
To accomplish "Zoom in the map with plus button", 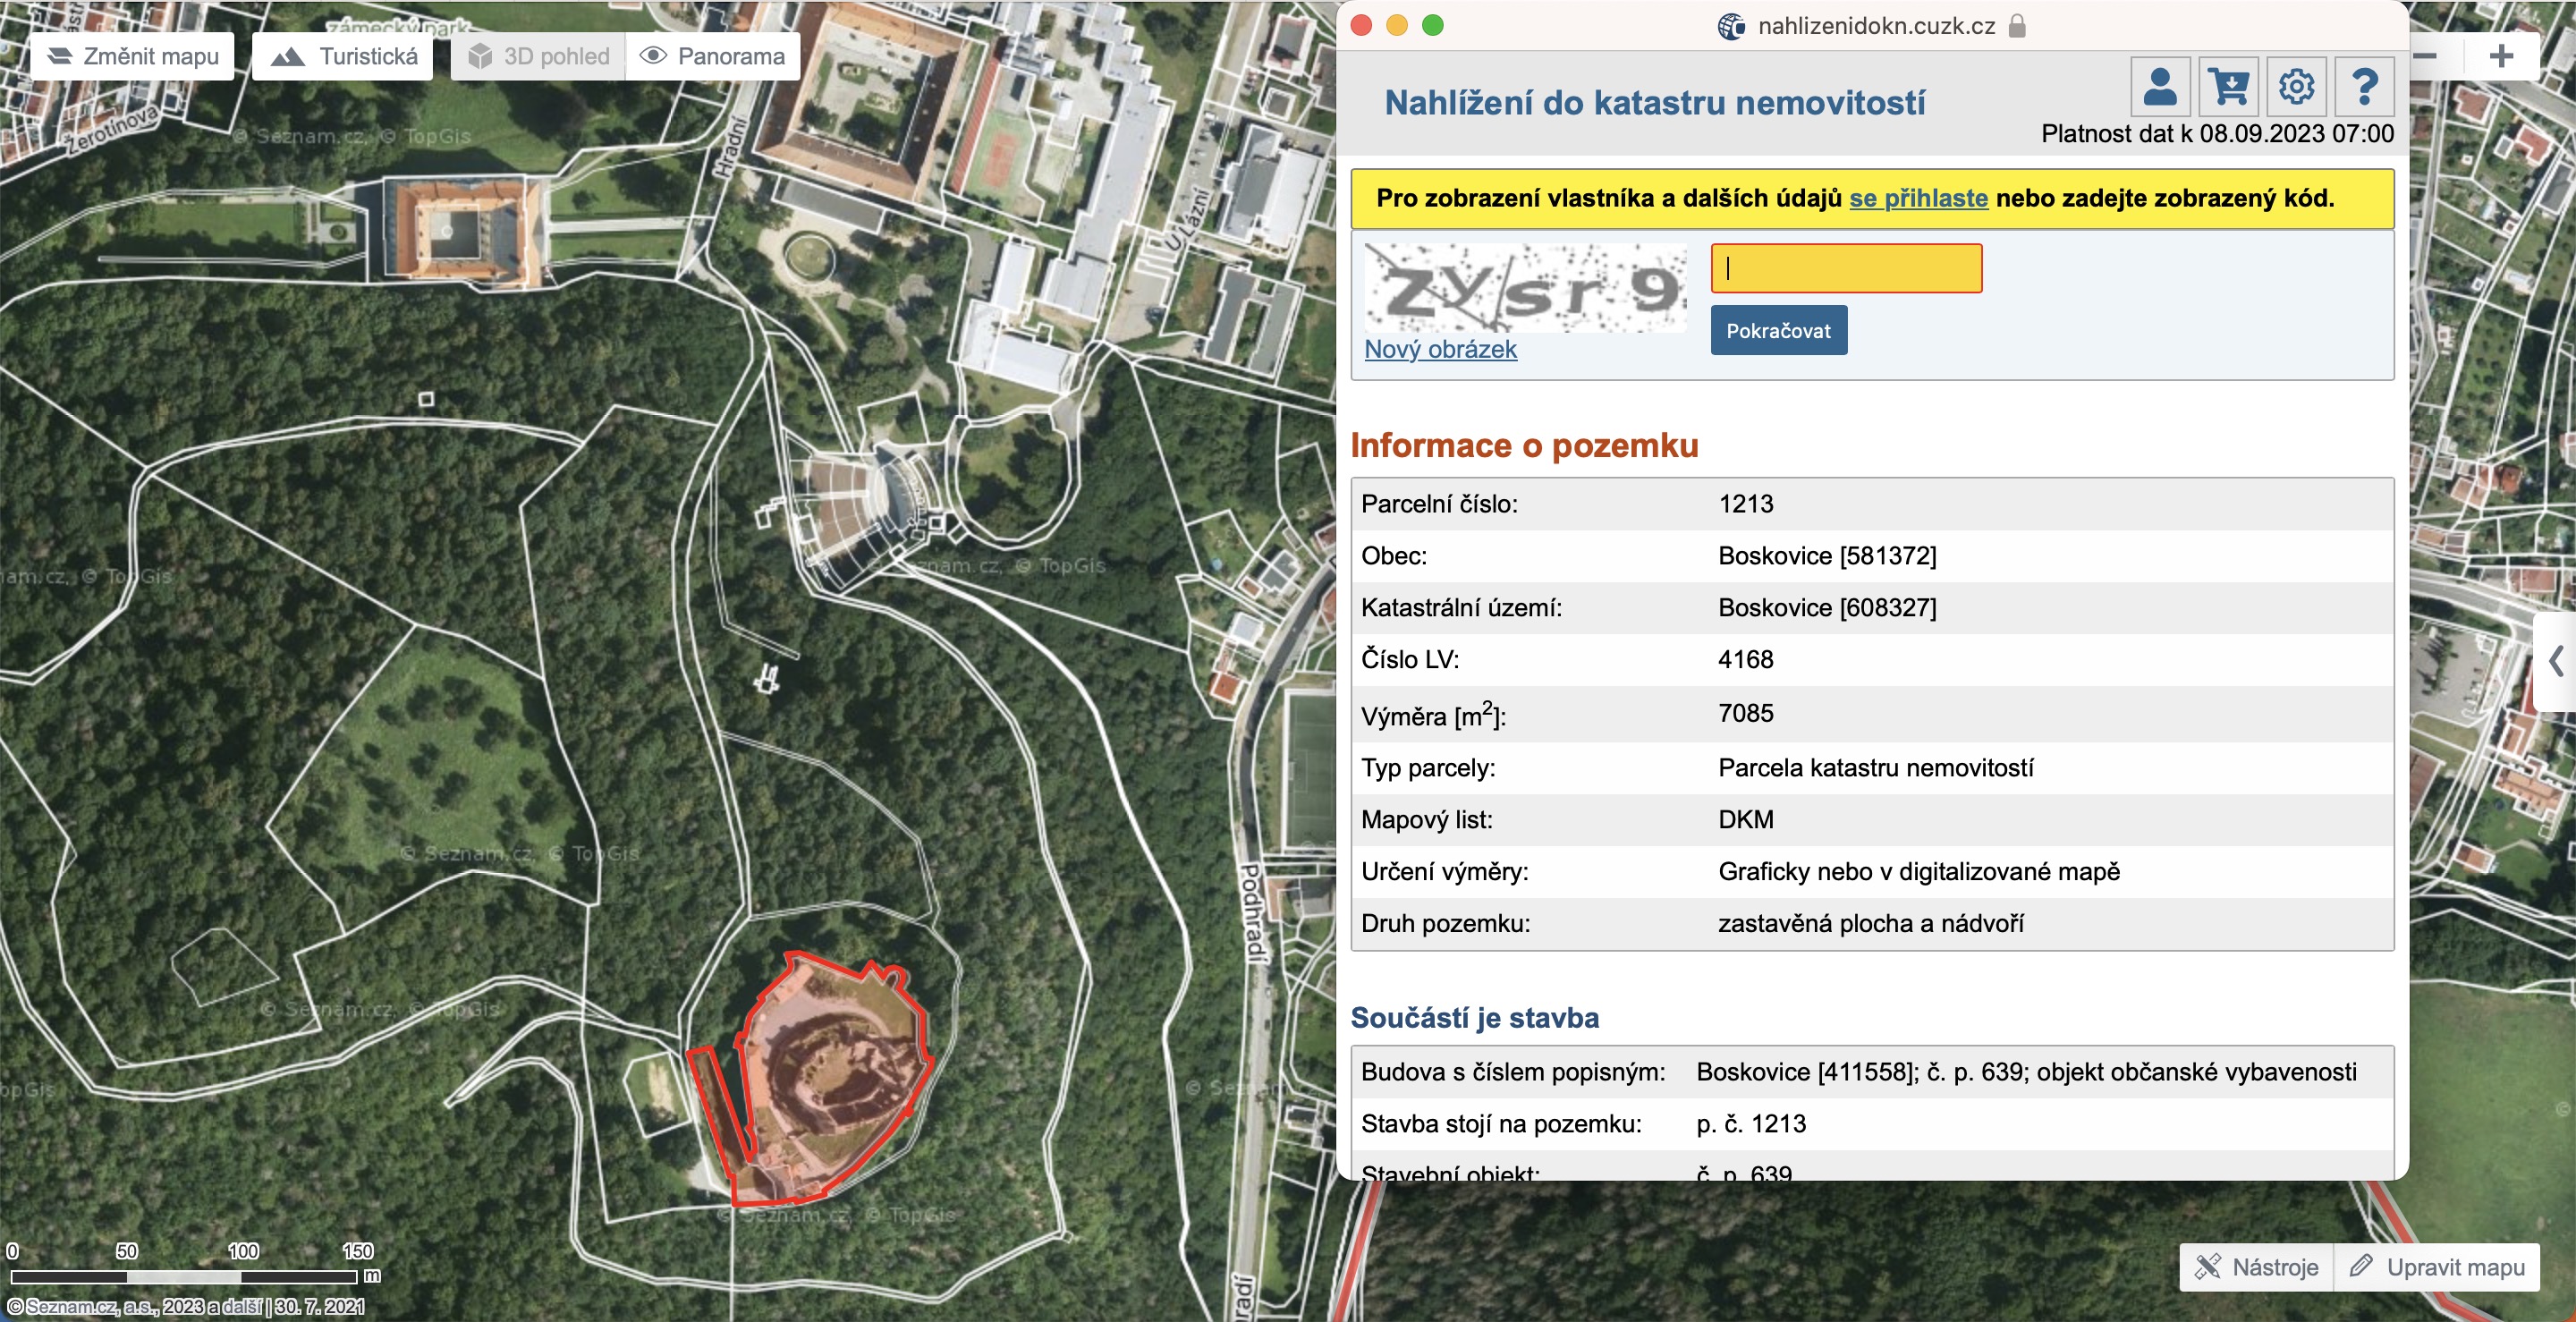I will coord(2501,56).
